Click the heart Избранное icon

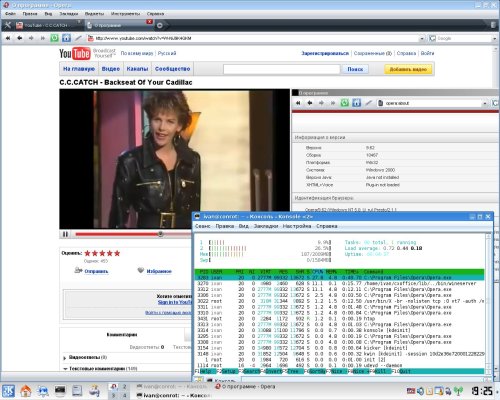pos(141,270)
